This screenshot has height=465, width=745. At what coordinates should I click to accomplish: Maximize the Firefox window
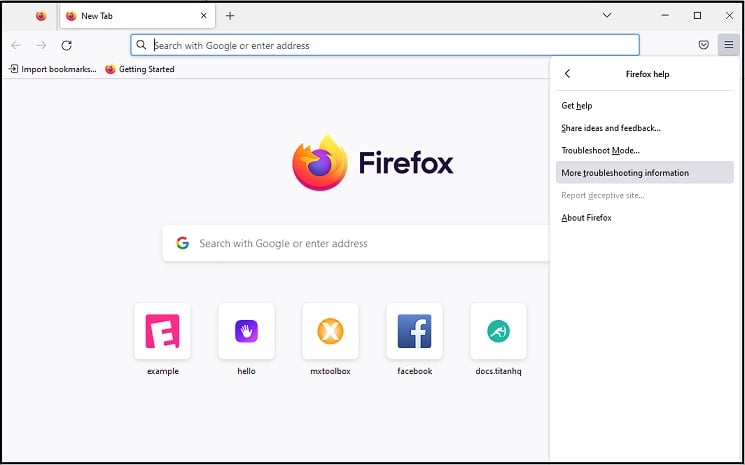697,15
